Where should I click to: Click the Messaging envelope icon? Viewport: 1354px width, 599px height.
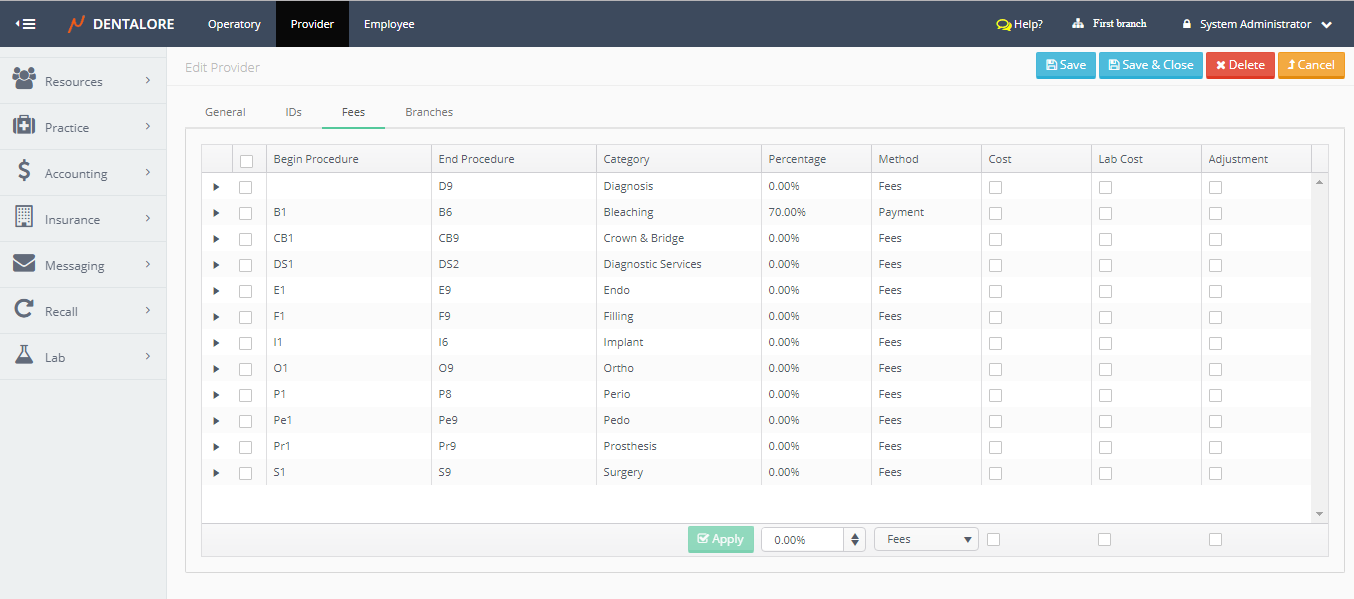(24, 264)
